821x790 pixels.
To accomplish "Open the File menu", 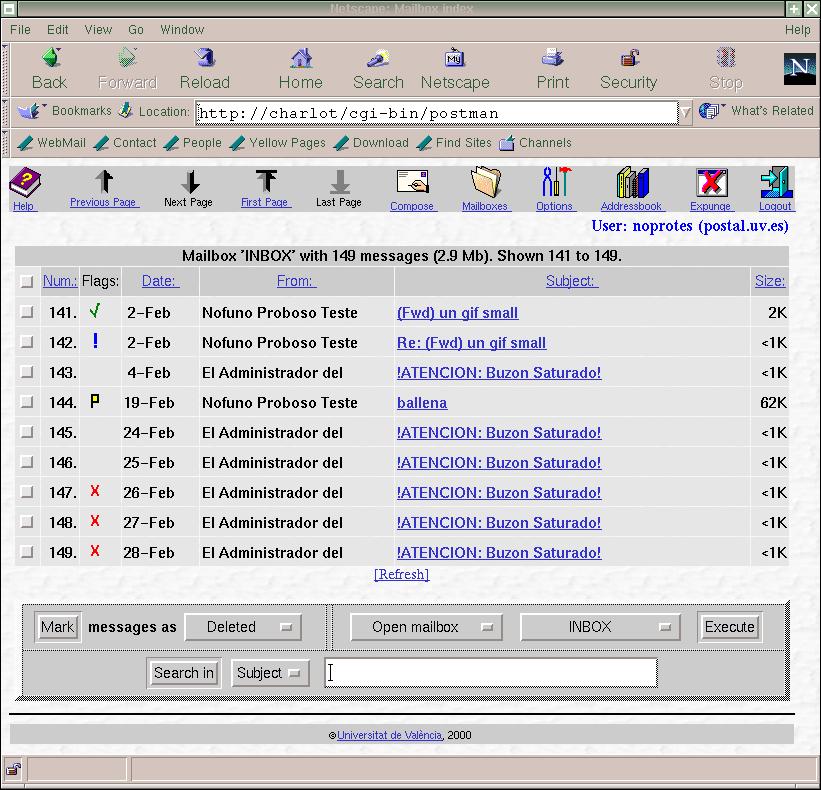I will 20,30.
